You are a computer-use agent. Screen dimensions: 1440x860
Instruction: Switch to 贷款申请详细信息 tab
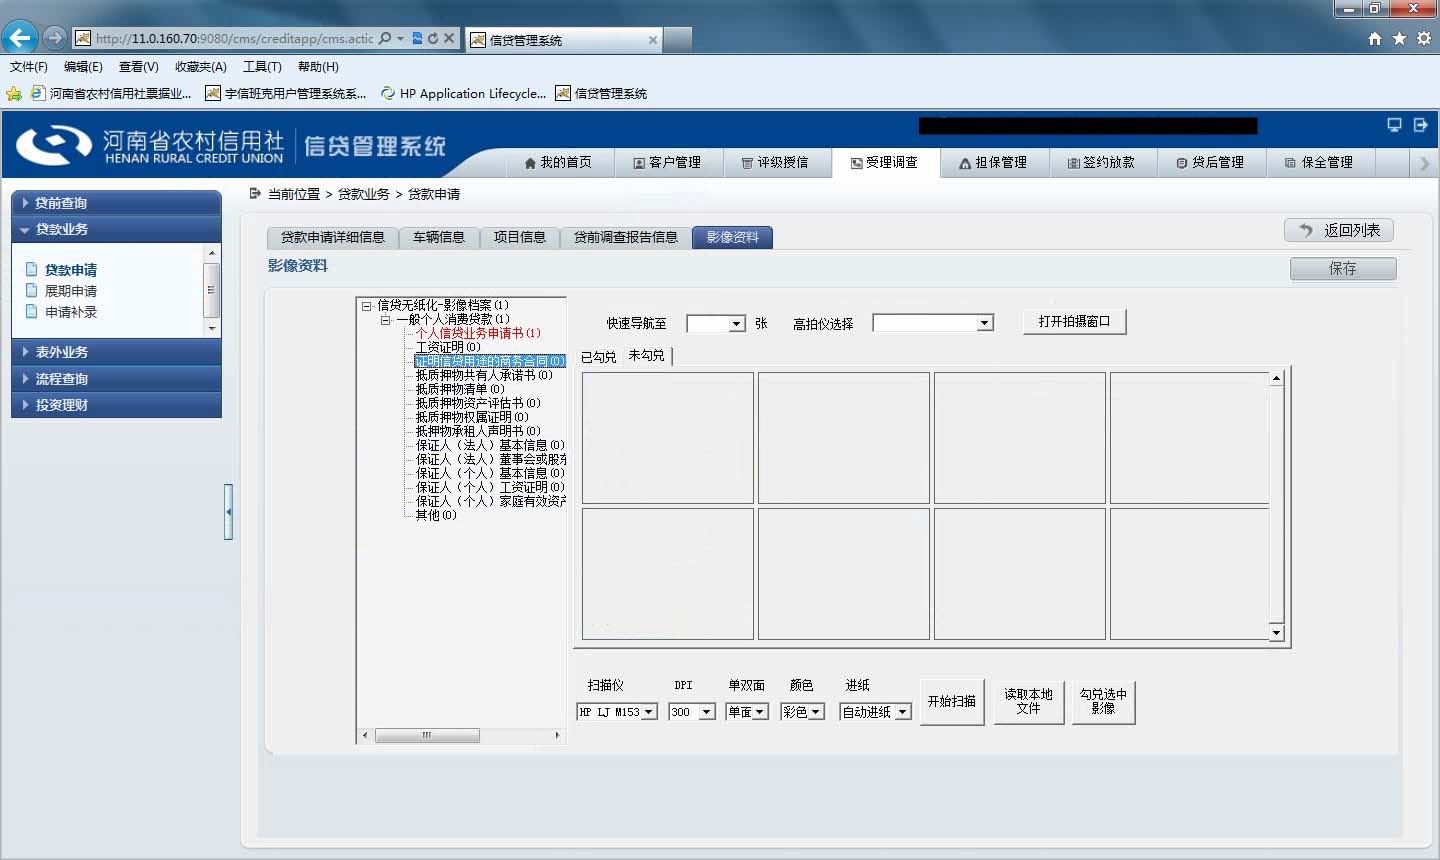333,237
